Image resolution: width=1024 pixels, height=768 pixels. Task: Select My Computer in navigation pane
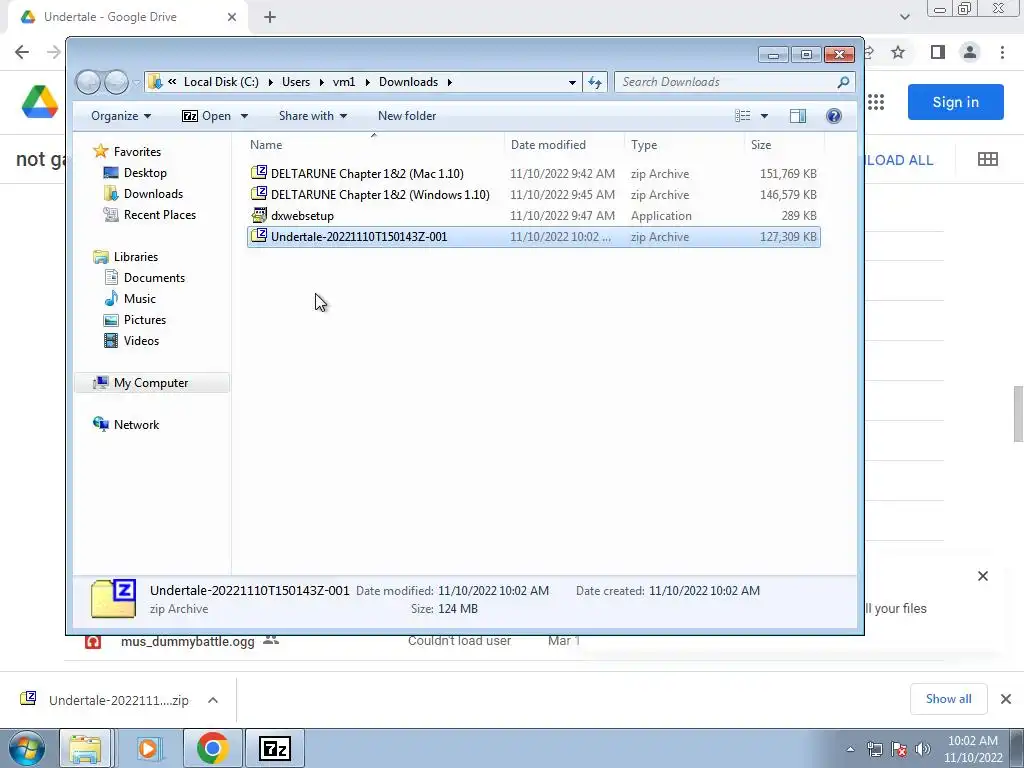(x=152, y=383)
